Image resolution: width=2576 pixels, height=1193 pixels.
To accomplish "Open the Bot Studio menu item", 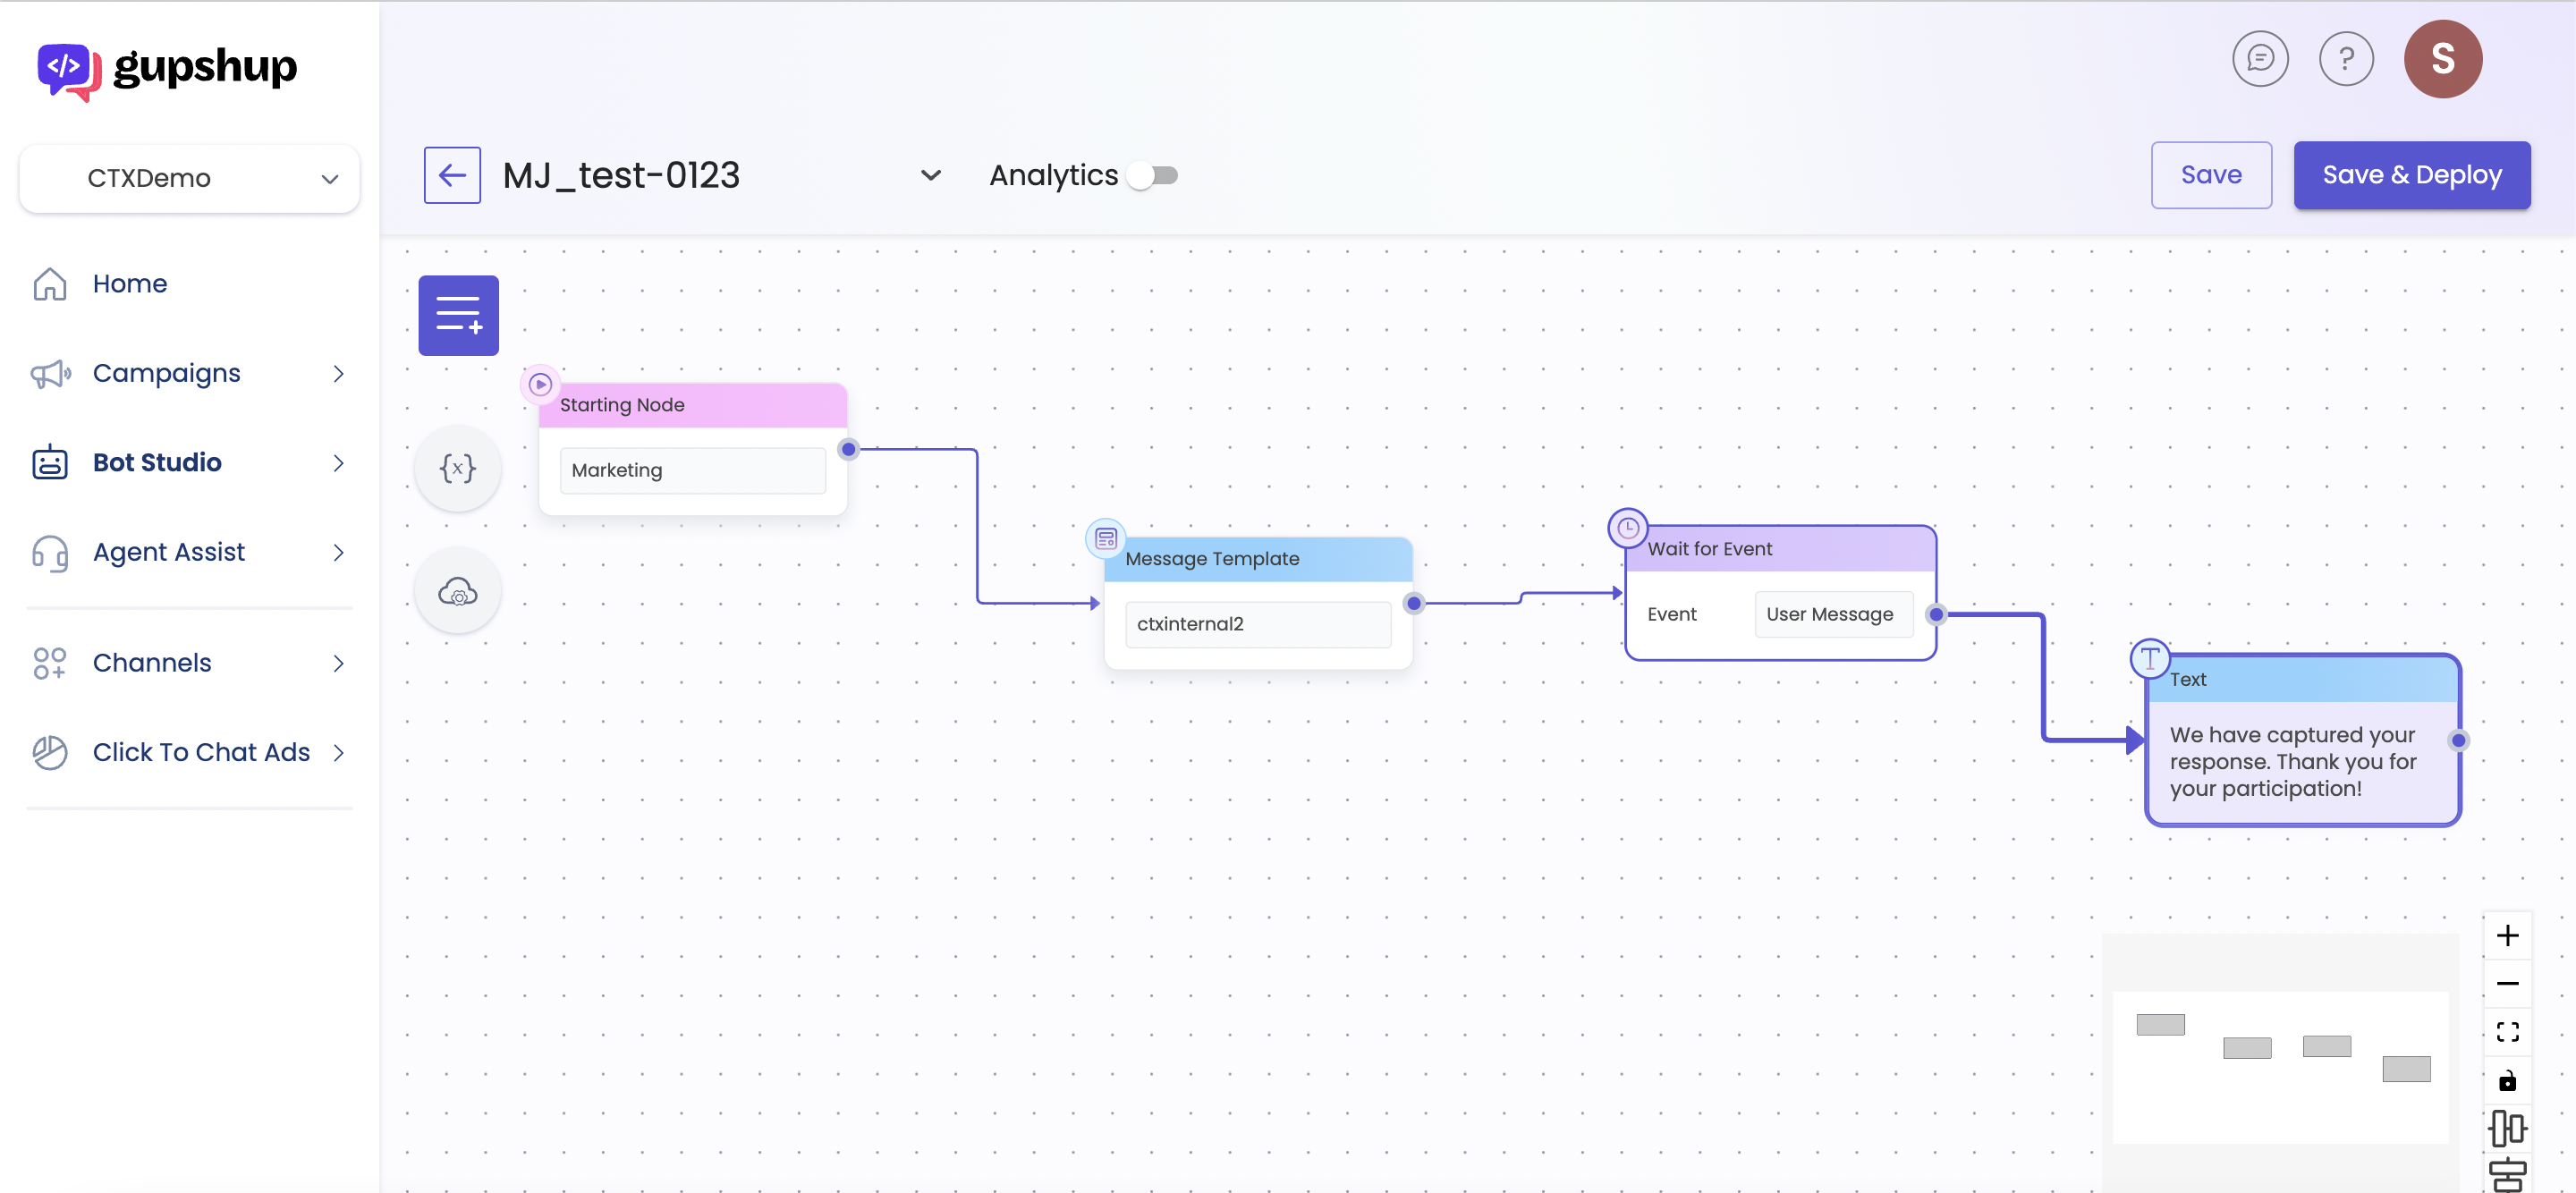I will pos(157,462).
